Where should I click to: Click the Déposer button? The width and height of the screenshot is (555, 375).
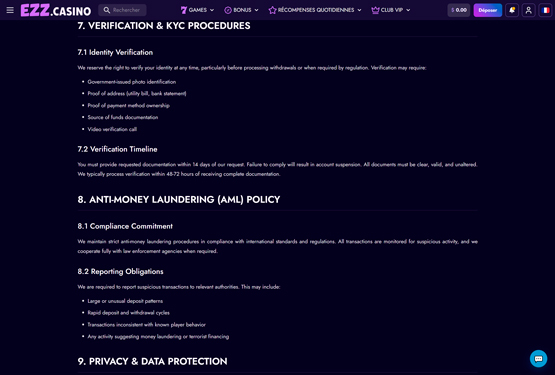[x=488, y=10]
